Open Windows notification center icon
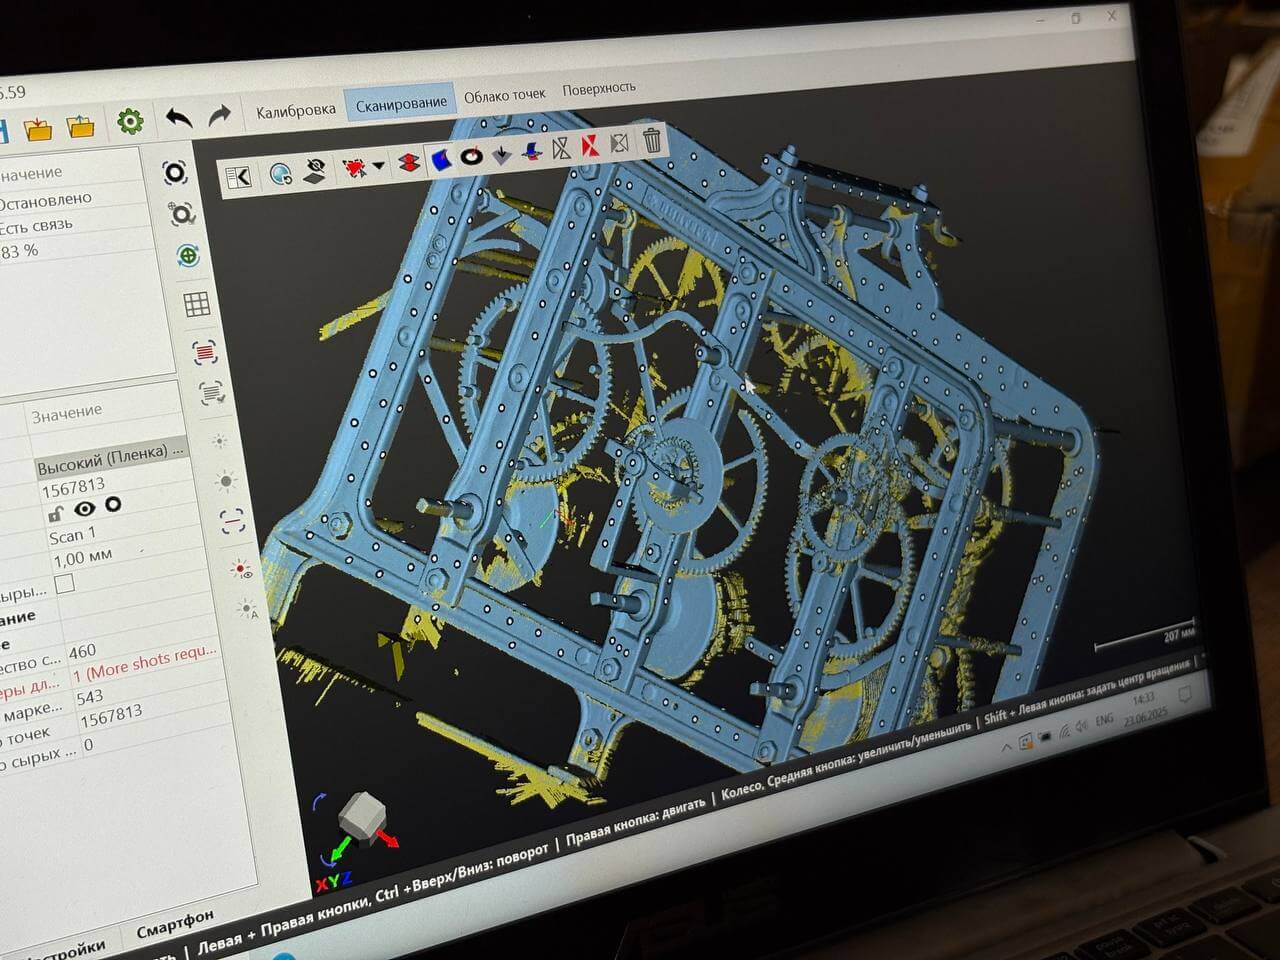 pos(1187,696)
